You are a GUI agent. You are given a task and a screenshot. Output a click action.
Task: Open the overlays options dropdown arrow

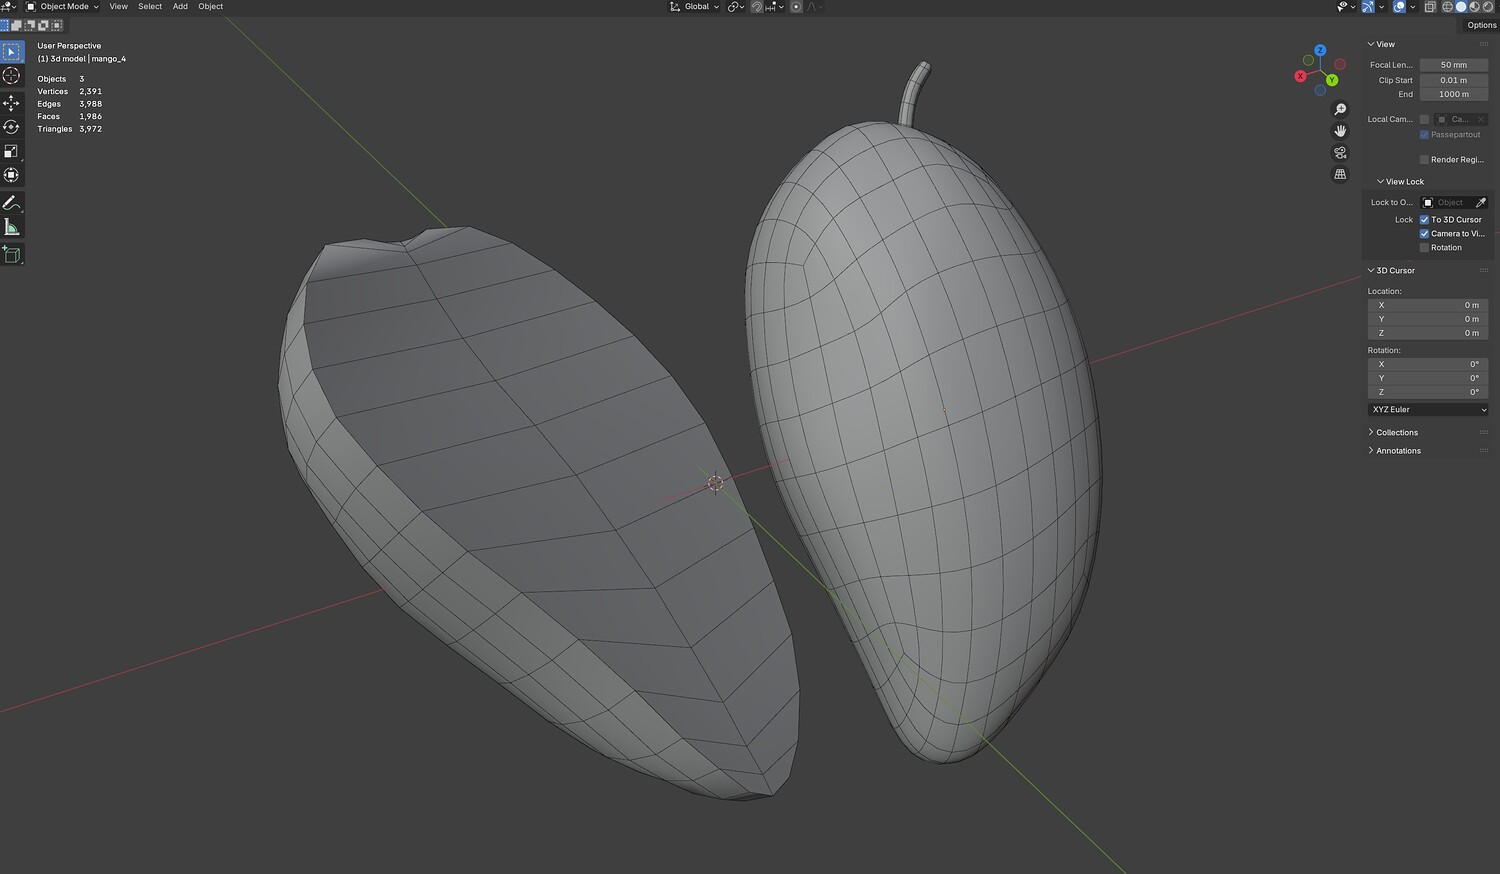pyautogui.click(x=1412, y=7)
